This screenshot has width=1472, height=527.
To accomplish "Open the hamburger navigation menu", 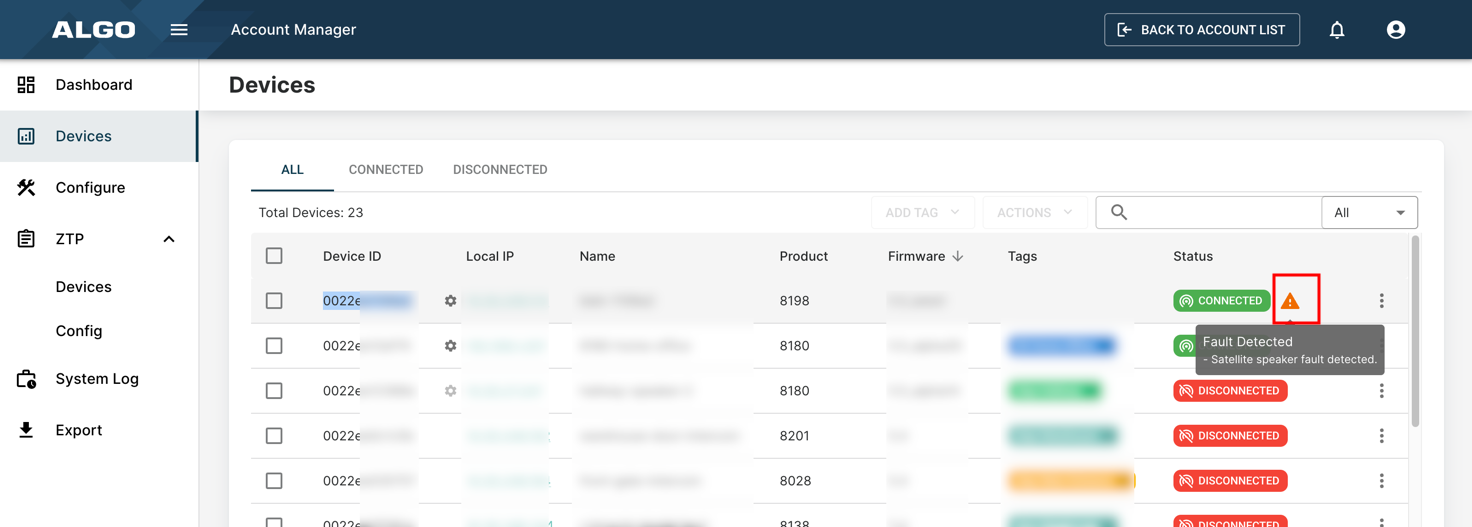I will click(179, 30).
